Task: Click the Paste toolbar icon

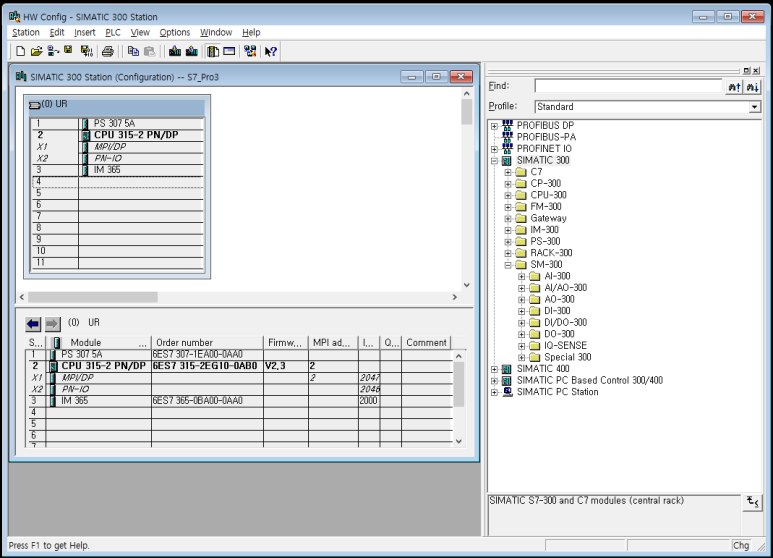Action: [x=149, y=51]
